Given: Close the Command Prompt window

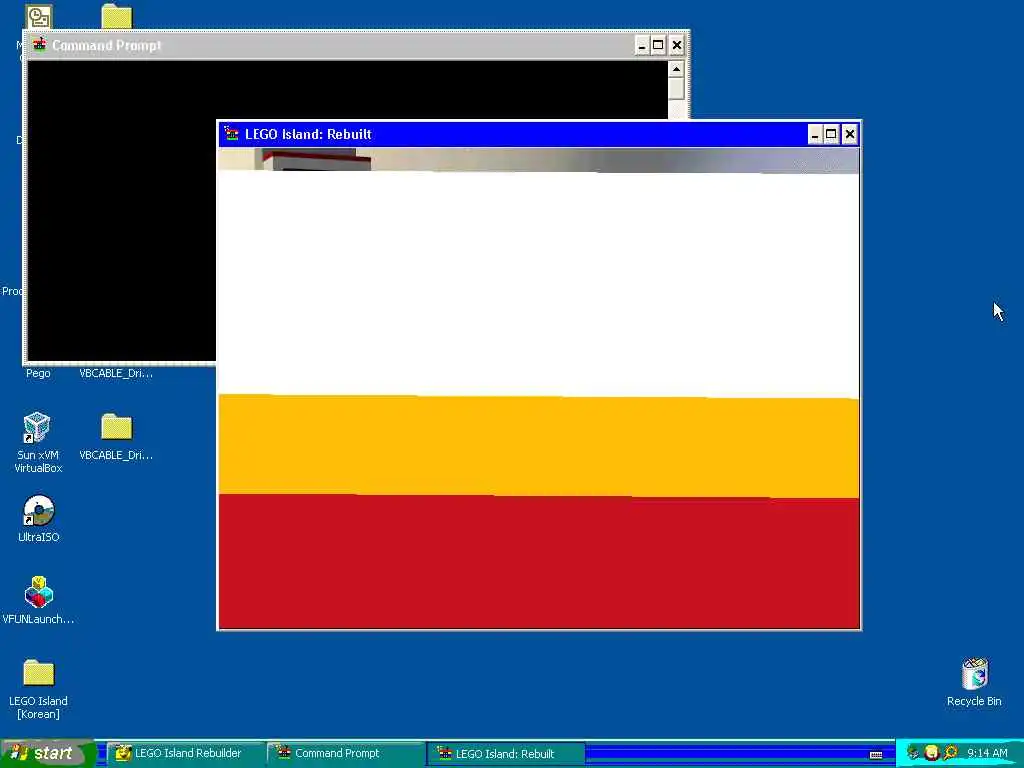Looking at the screenshot, I should 677,45.
